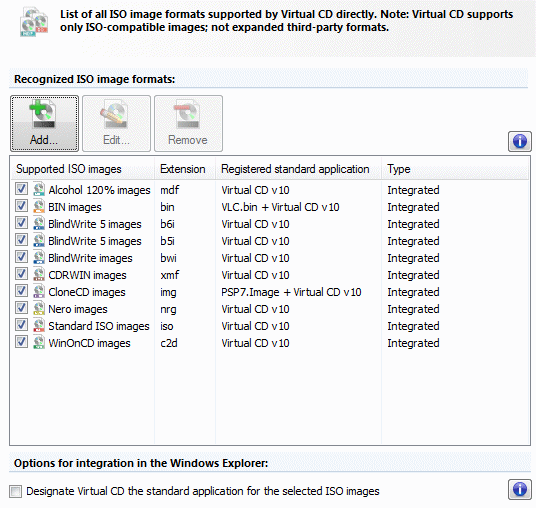Click the CDRWIN images file icon
Screen dimensions: 536x508
[x=39, y=274]
